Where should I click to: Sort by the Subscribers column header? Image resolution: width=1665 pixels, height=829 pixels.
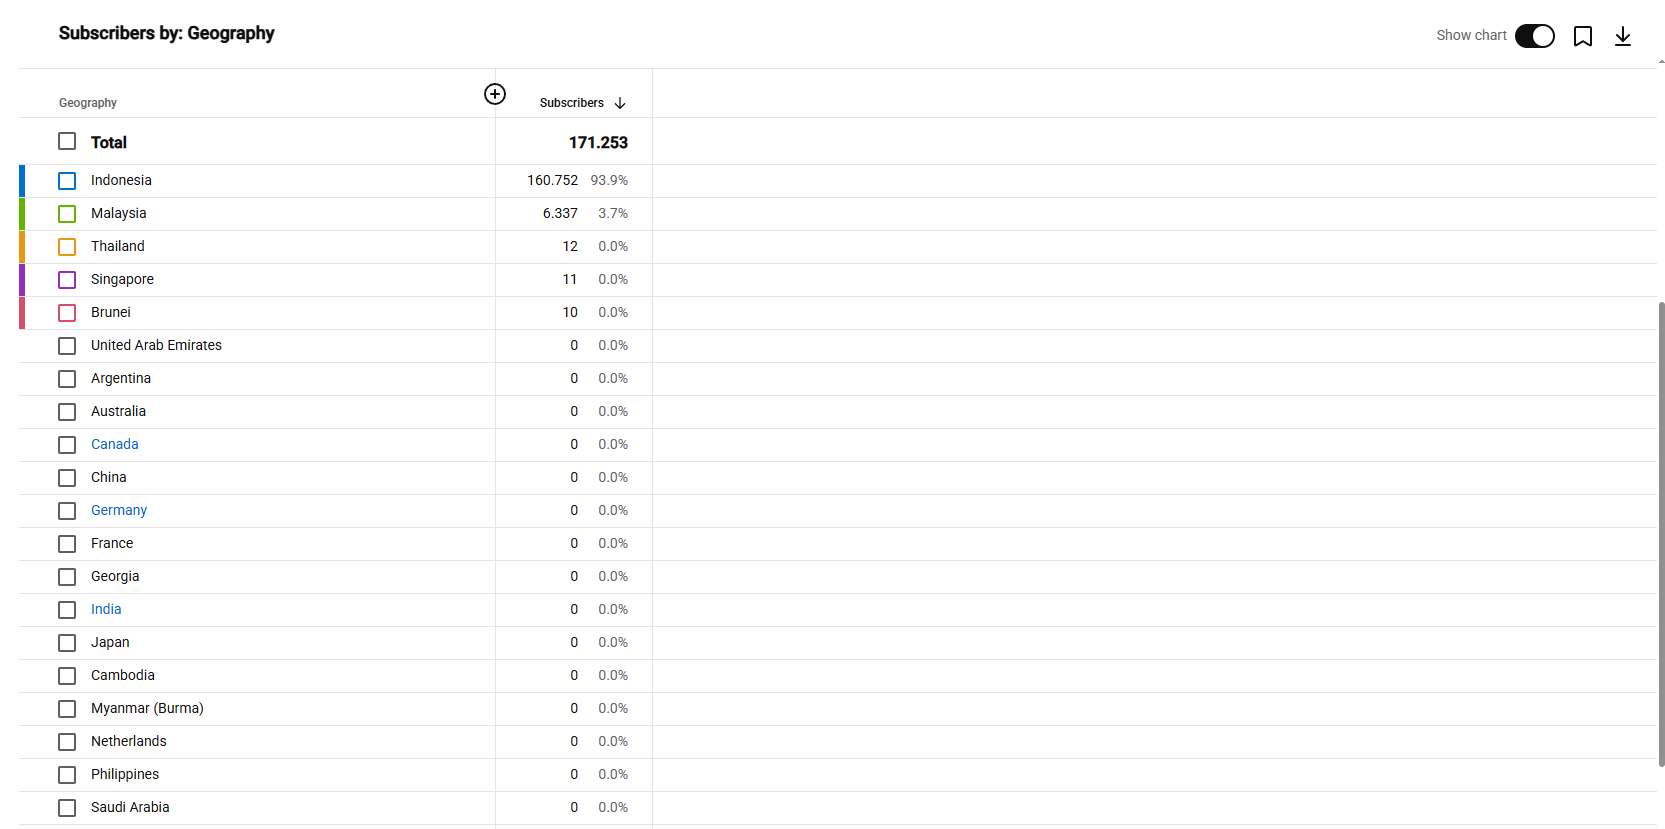click(x=572, y=103)
